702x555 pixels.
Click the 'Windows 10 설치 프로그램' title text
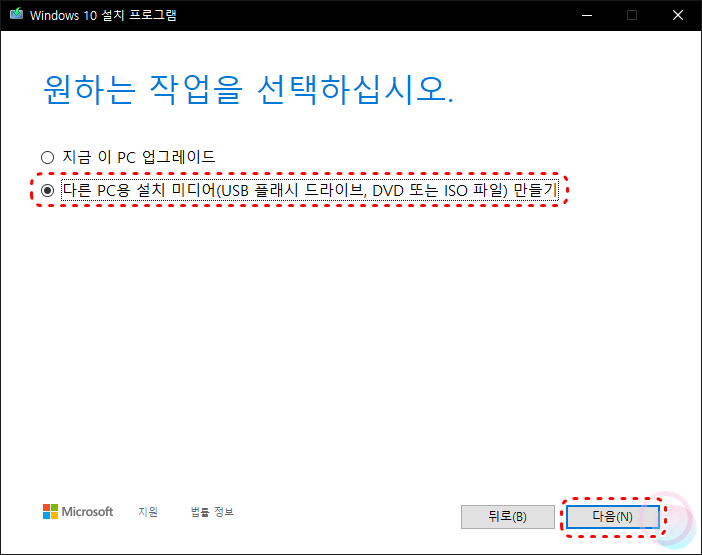point(103,15)
